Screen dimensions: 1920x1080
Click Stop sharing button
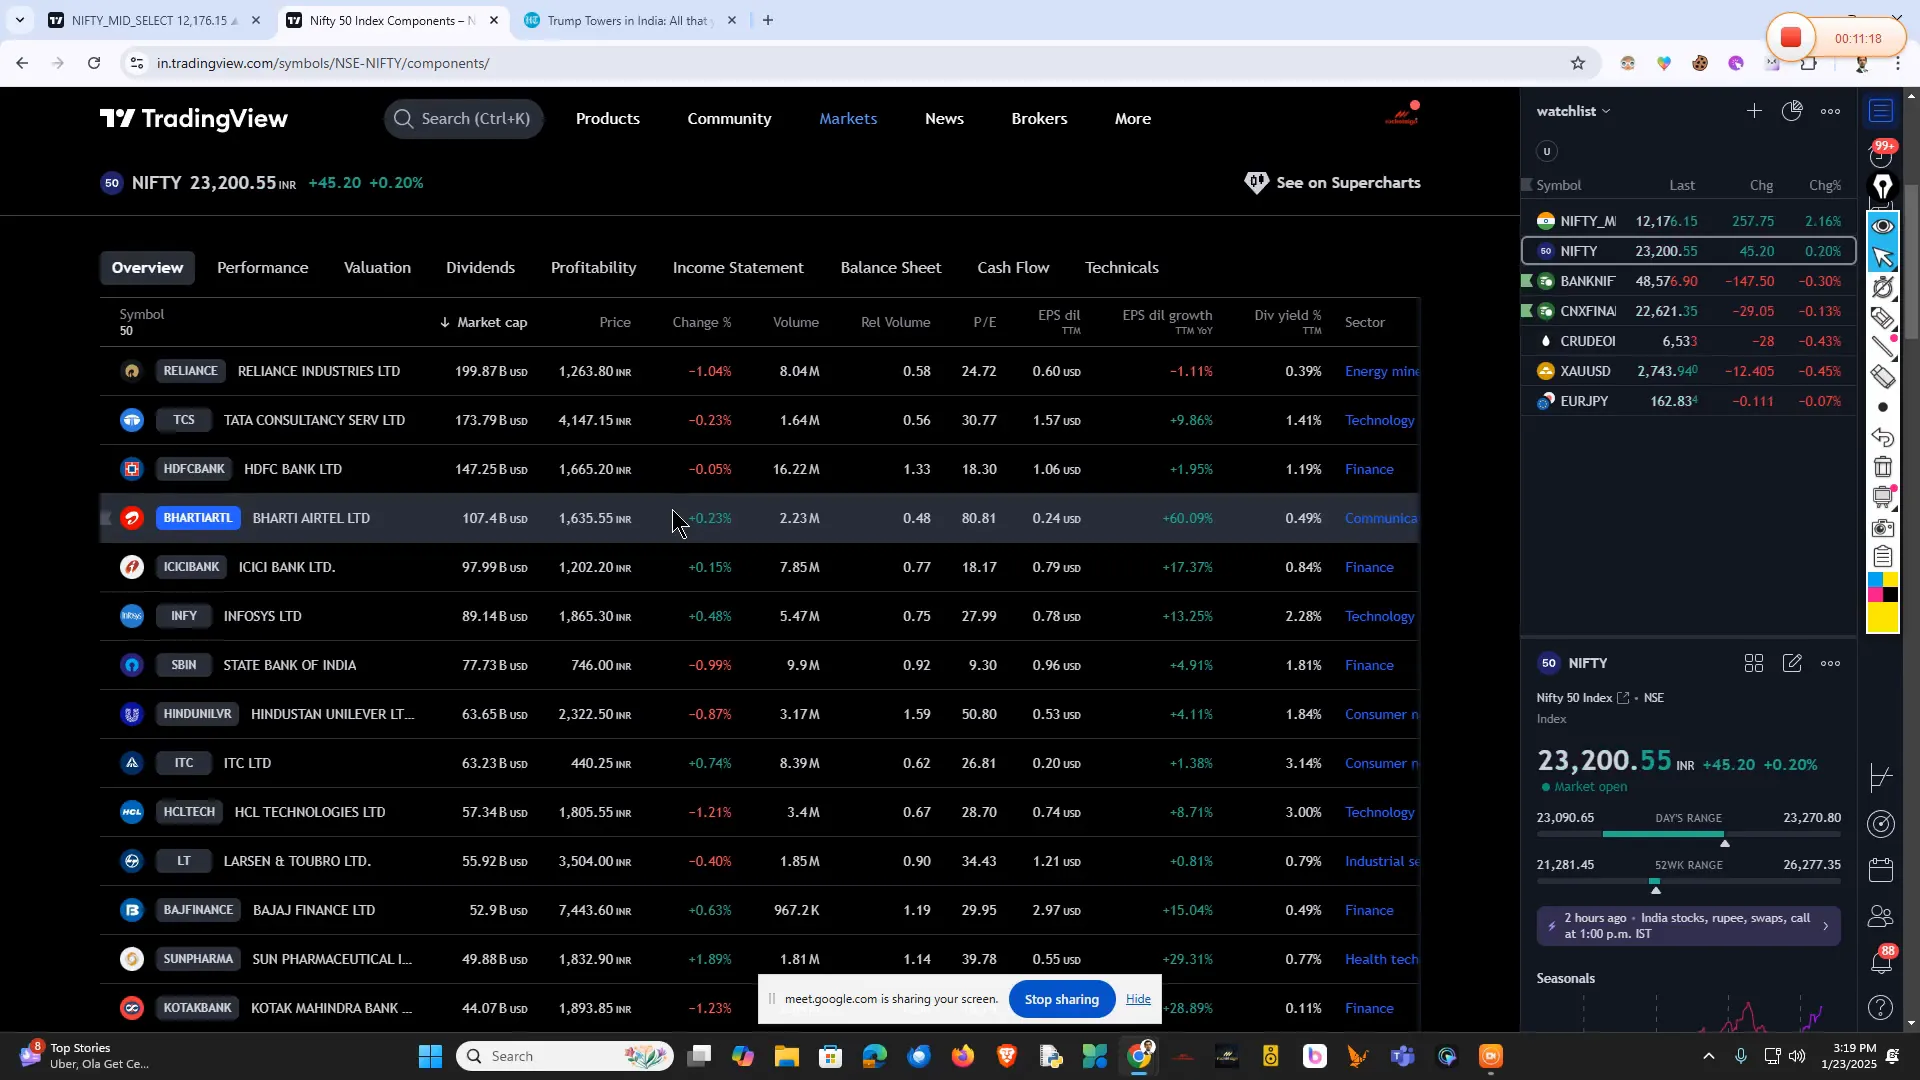pyautogui.click(x=1061, y=999)
